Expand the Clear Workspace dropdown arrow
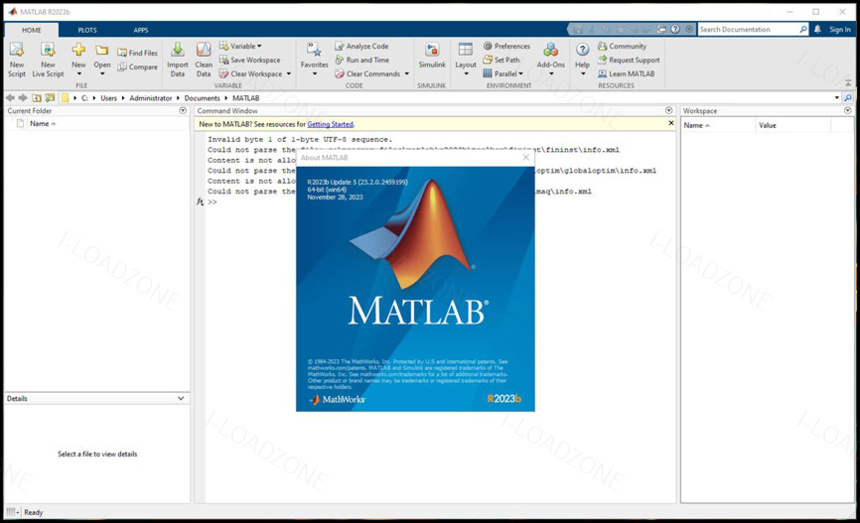The width and height of the screenshot is (860, 523). pyautogui.click(x=288, y=73)
